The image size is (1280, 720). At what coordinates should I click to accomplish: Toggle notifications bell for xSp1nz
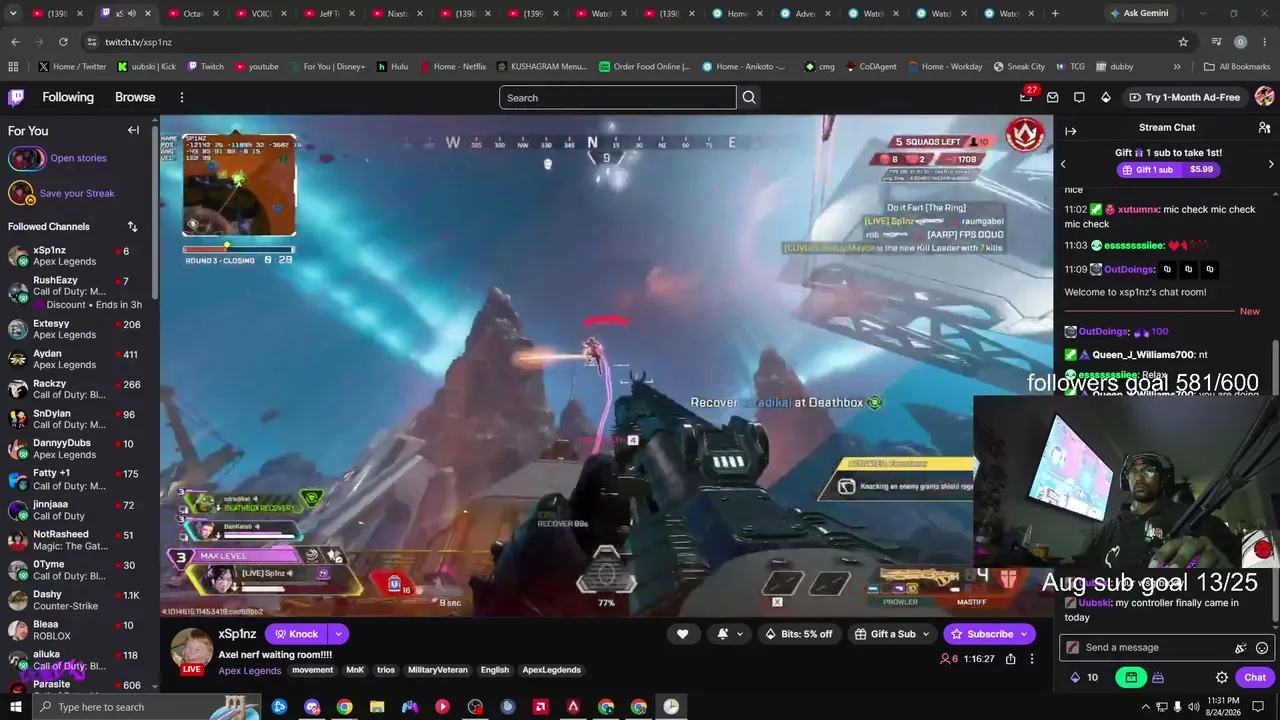tap(729, 634)
